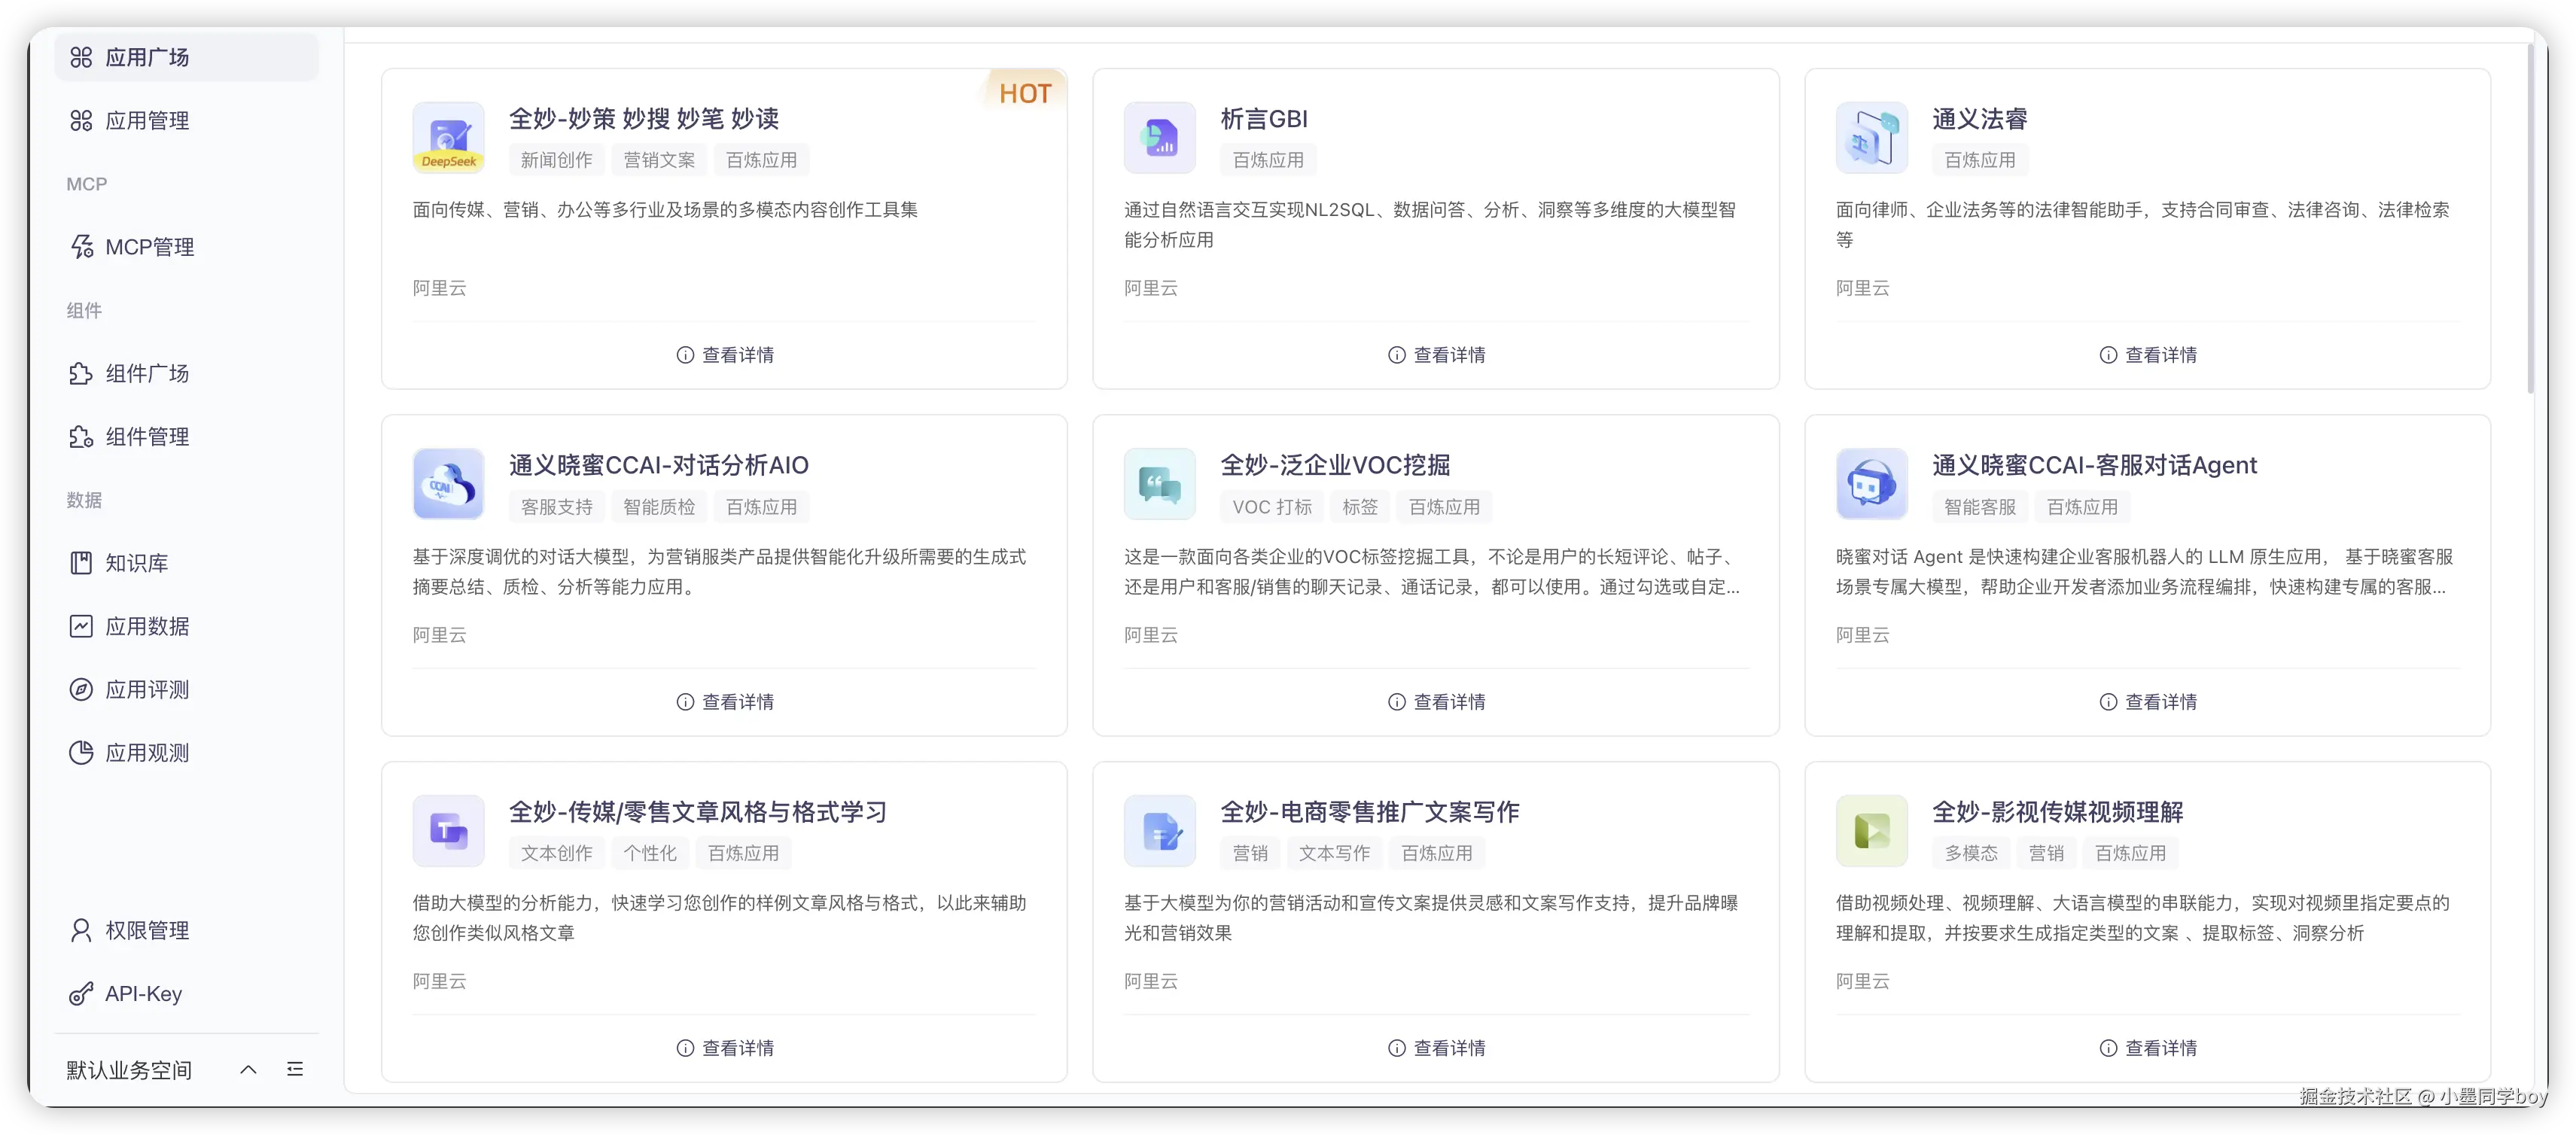The height and width of the screenshot is (1135, 2576).
Task: View details of 析言GBI card
Action: [x=1436, y=355]
